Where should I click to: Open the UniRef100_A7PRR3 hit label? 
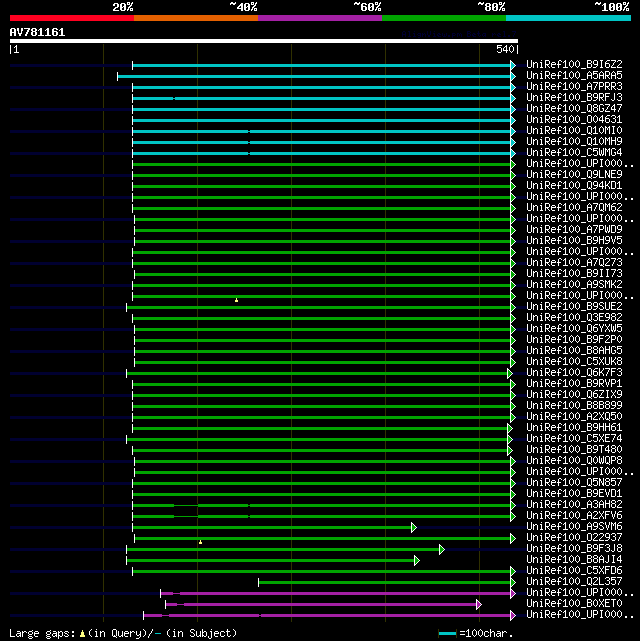click(x=574, y=87)
